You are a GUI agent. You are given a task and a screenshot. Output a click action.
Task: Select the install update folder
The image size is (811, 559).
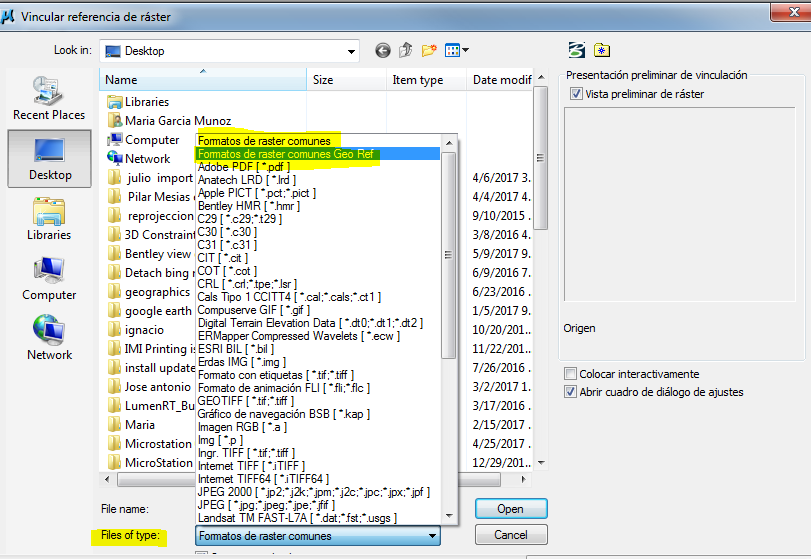[151, 368]
